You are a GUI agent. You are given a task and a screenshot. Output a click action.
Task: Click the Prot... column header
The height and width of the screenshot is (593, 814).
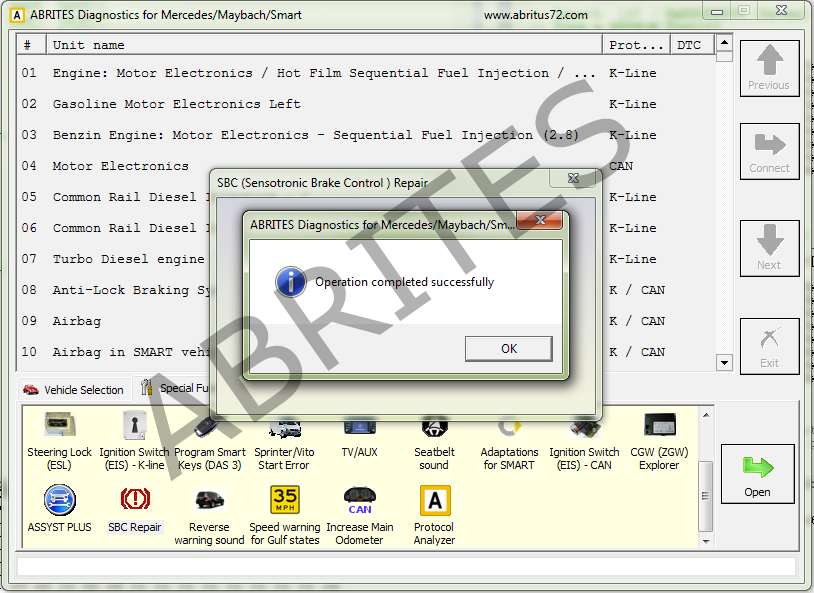636,45
